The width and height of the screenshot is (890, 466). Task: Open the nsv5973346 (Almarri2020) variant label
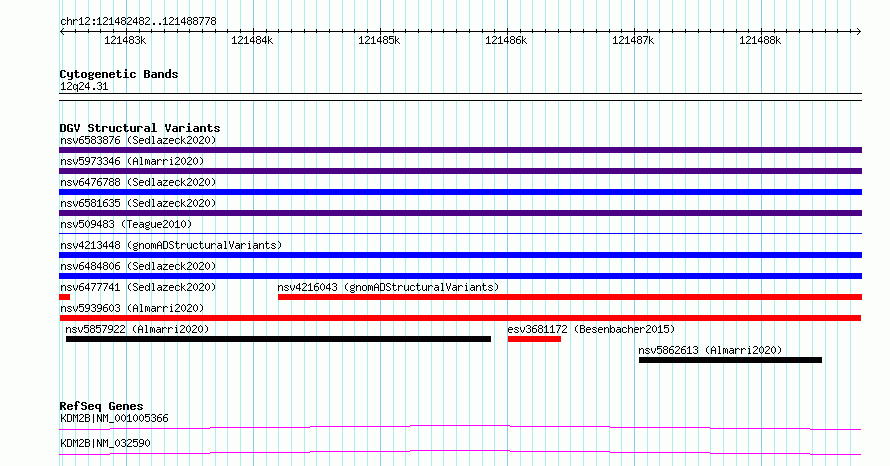[x=132, y=161]
